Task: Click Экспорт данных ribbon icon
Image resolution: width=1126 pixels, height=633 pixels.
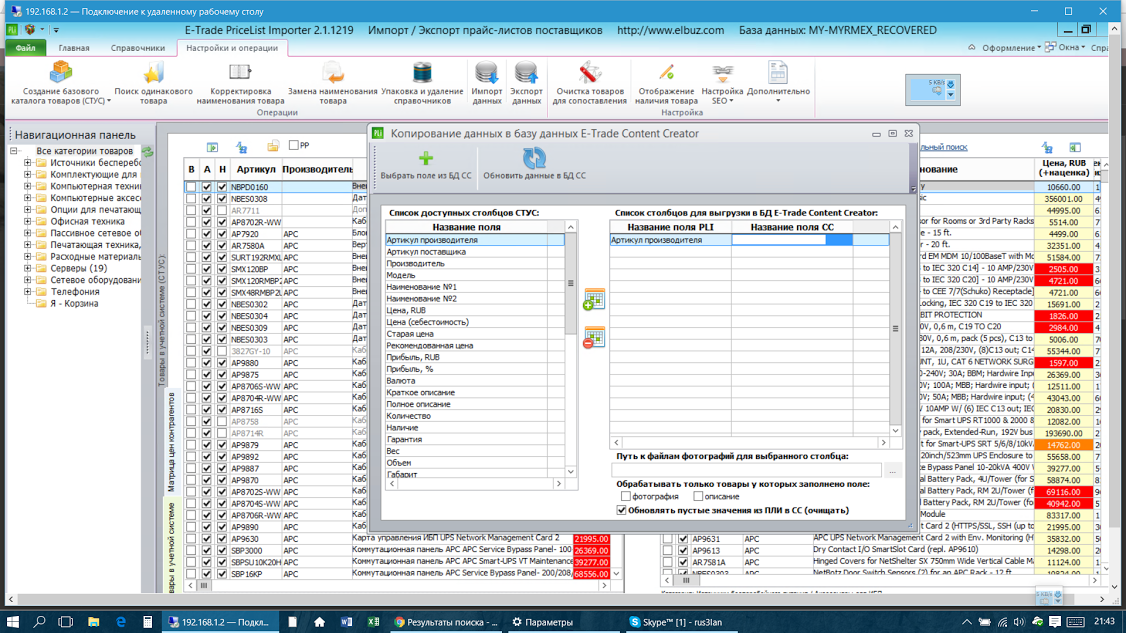Action: [526, 83]
